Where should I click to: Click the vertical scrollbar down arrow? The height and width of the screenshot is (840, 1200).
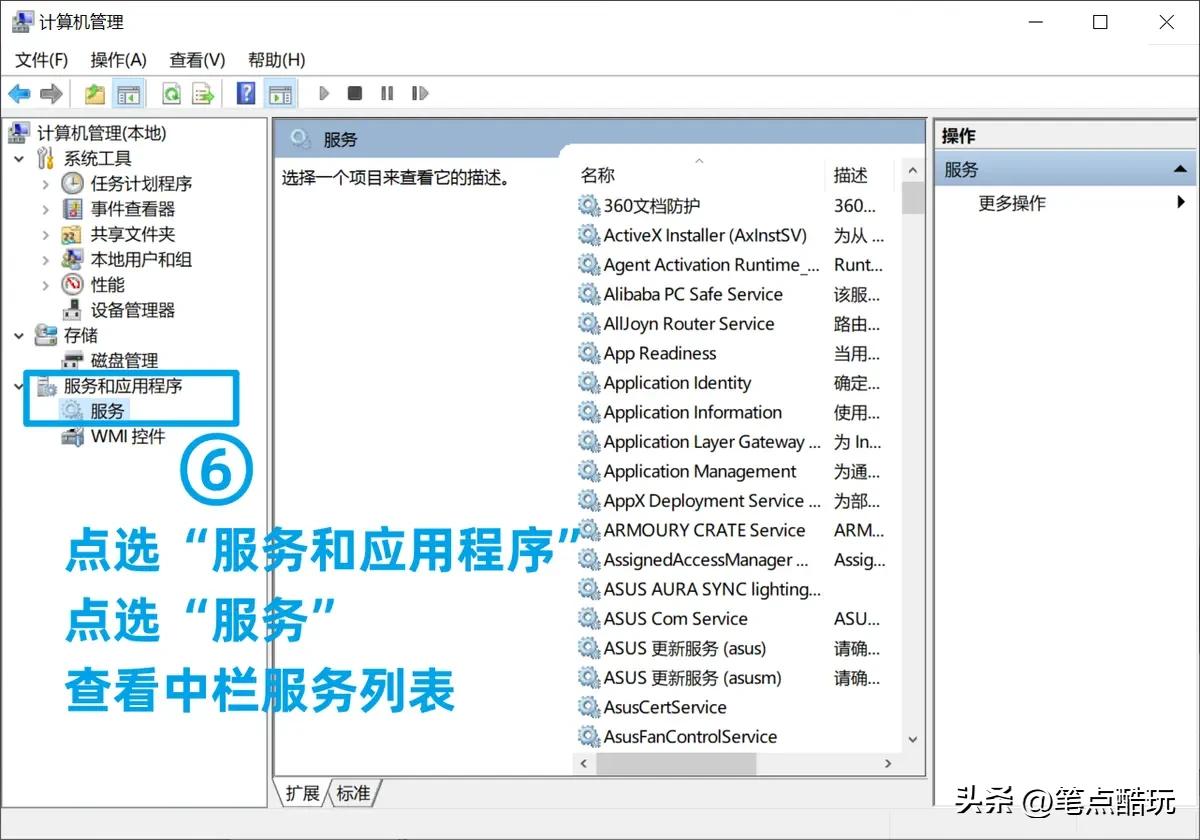pos(911,739)
